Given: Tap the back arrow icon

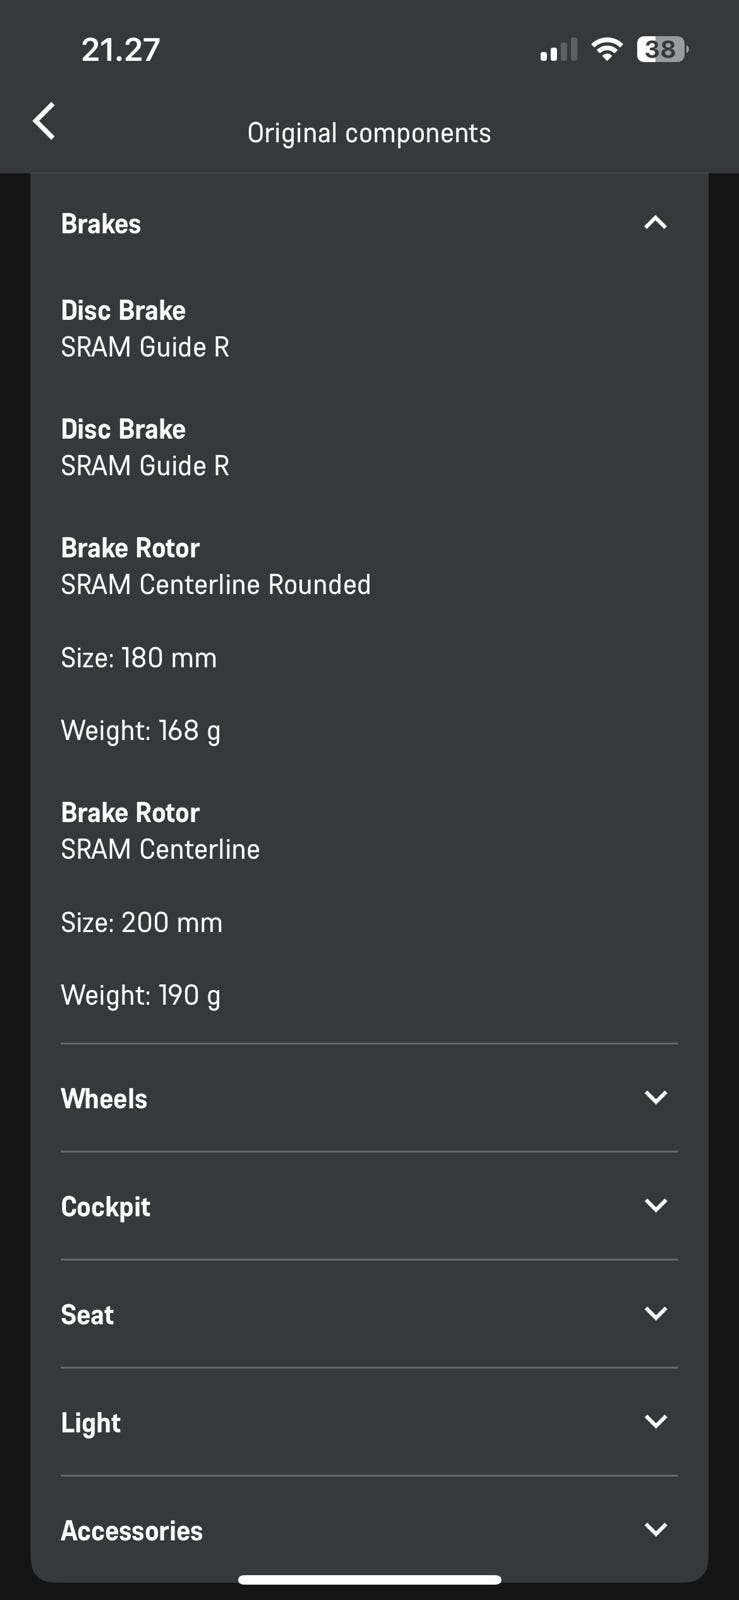Looking at the screenshot, I should [x=44, y=122].
